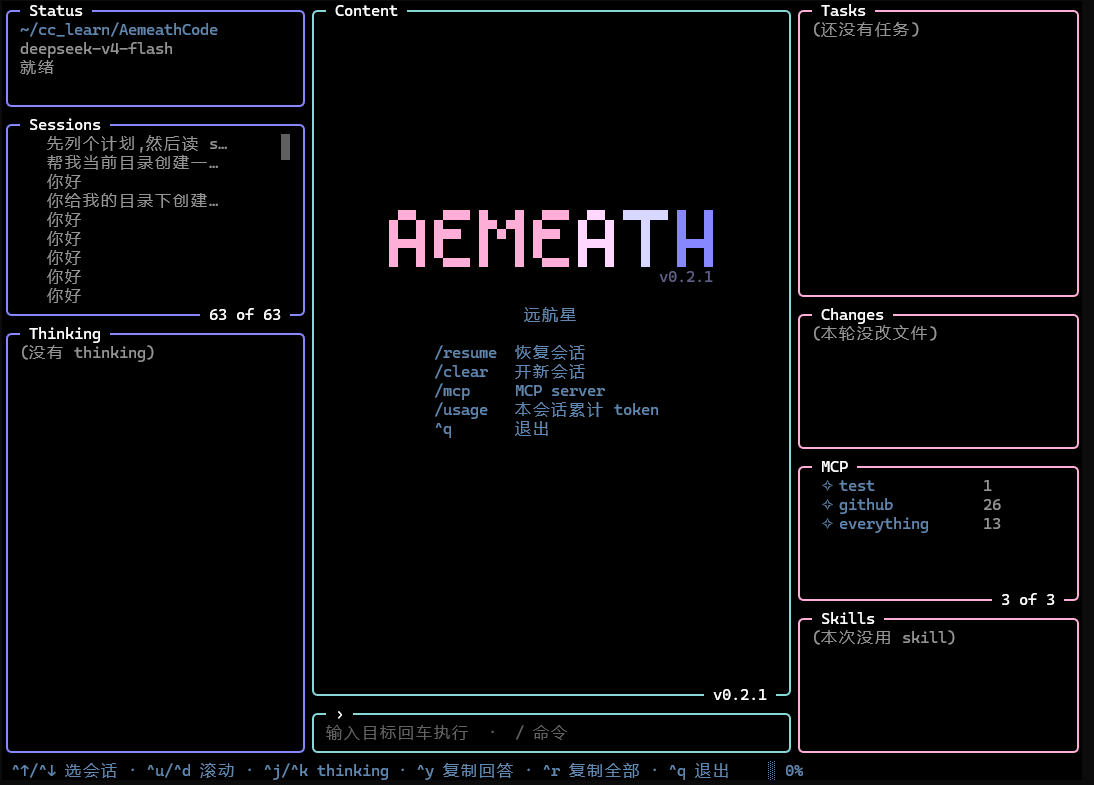Click the (本轮没改文件) placeholder
The height and width of the screenshot is (785, 1094).
click(875, 334)
